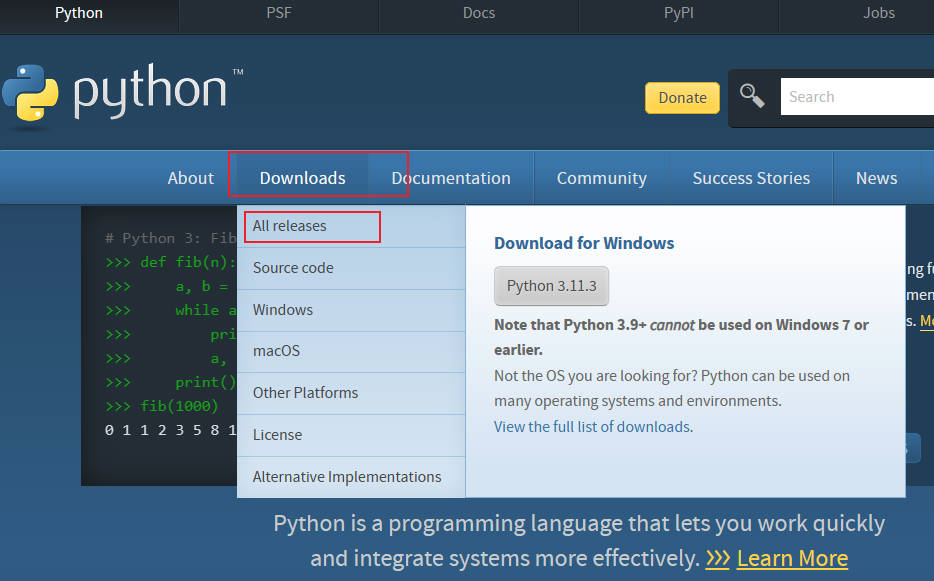
Task: Open the Documentation navigation menu
Action: [451, 178]
